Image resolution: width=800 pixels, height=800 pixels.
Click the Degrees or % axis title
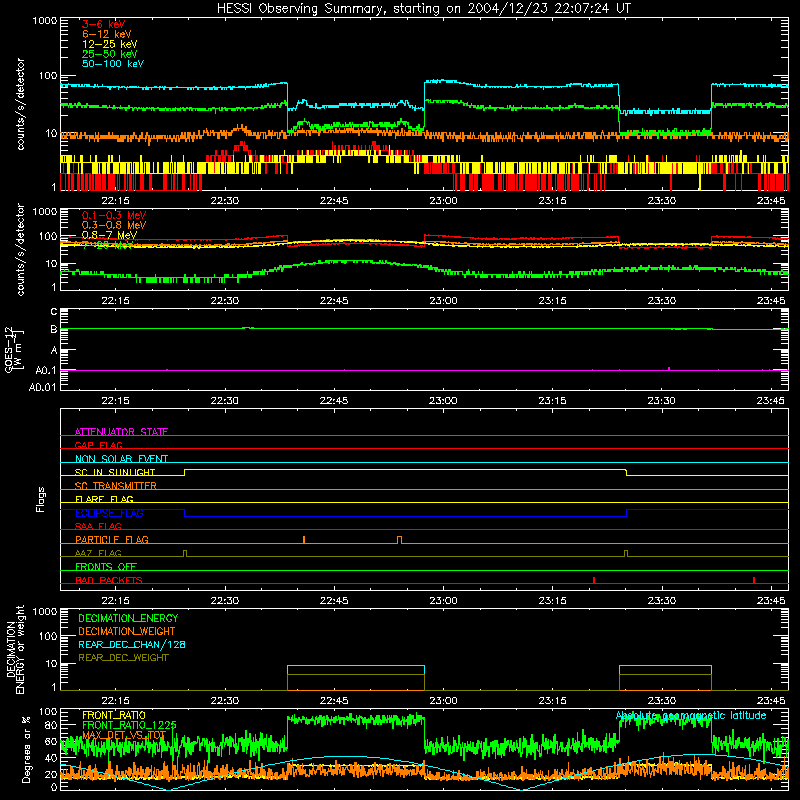[27, 749]
